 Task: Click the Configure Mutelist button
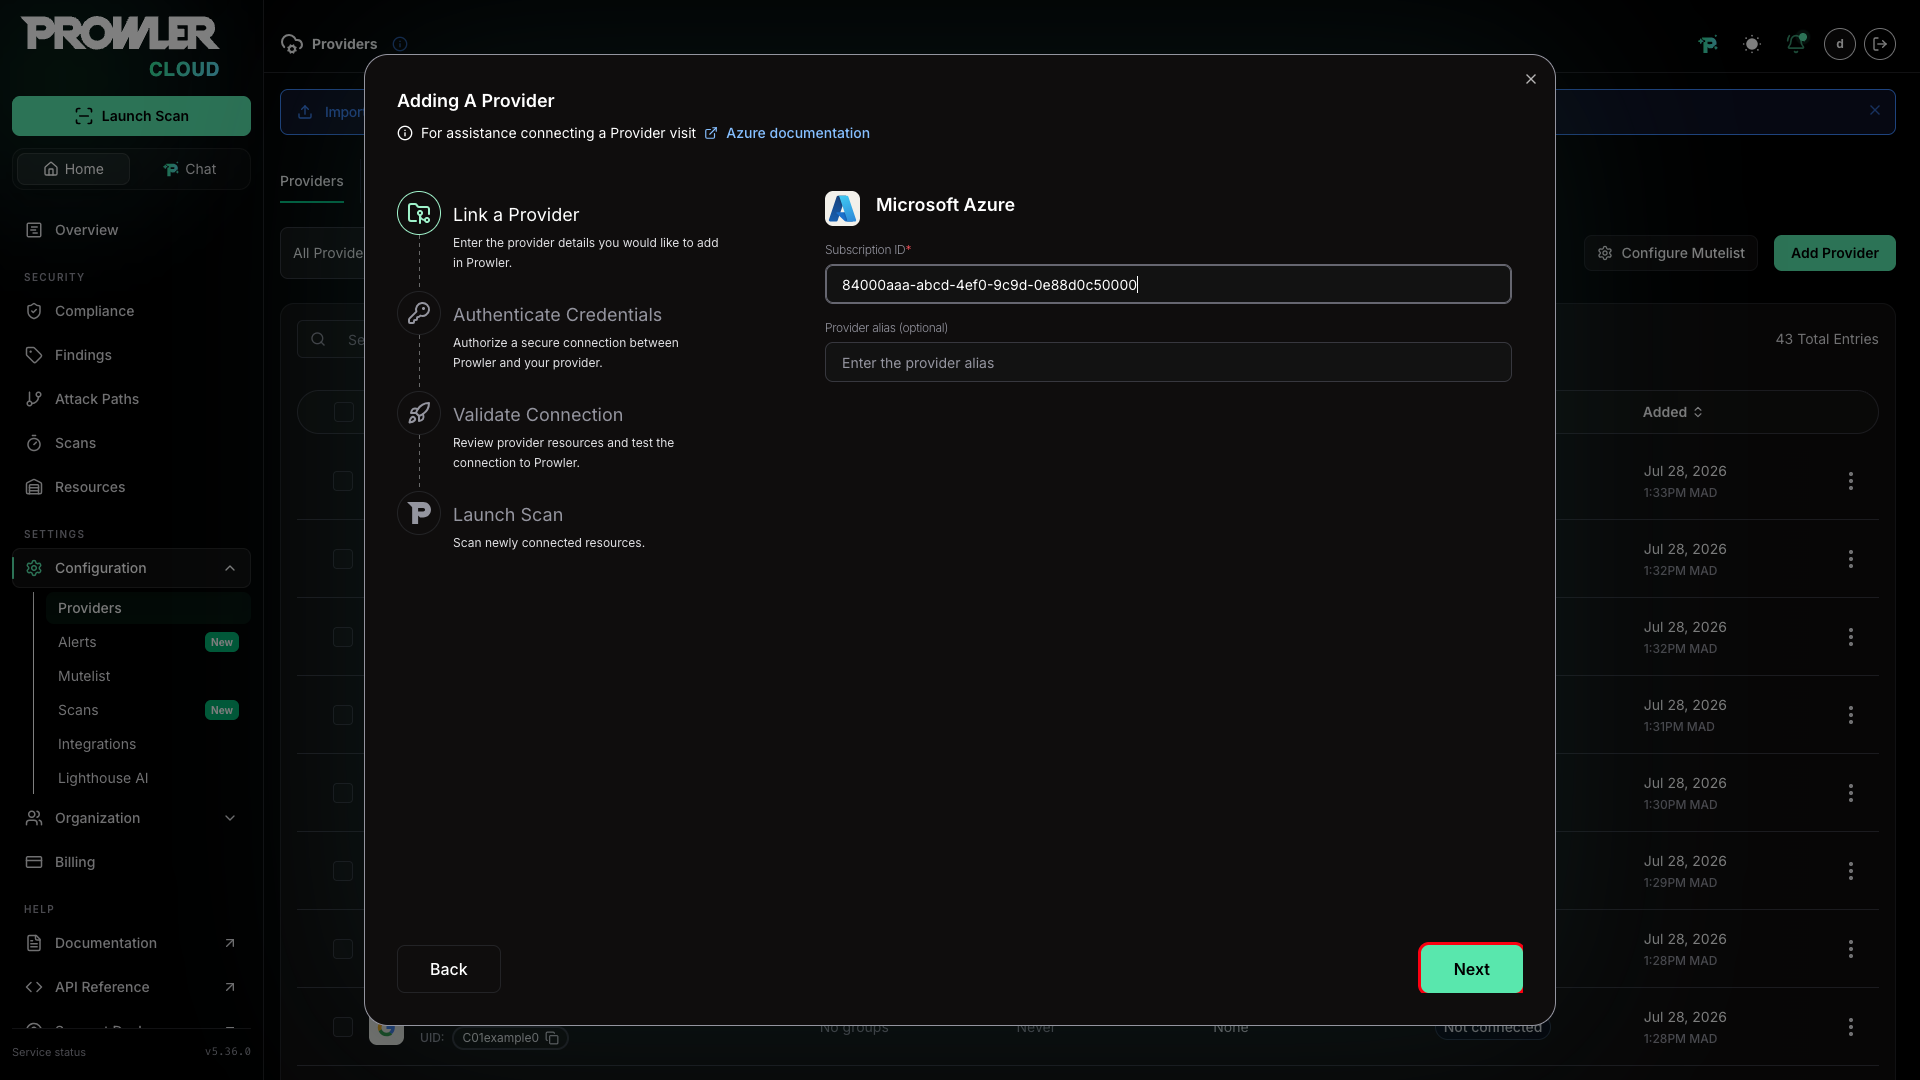[1670, 253]
